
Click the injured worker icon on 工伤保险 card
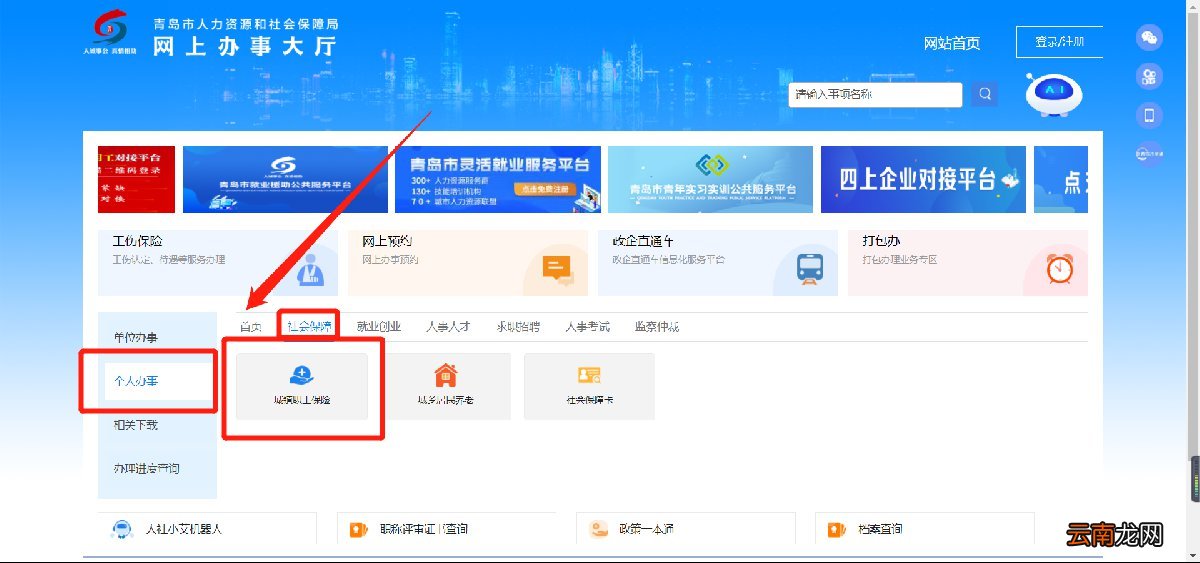(x=309, y=269)
